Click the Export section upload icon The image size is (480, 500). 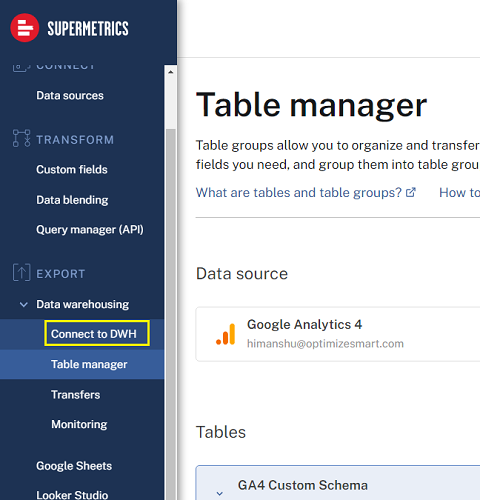click(21, 272)
